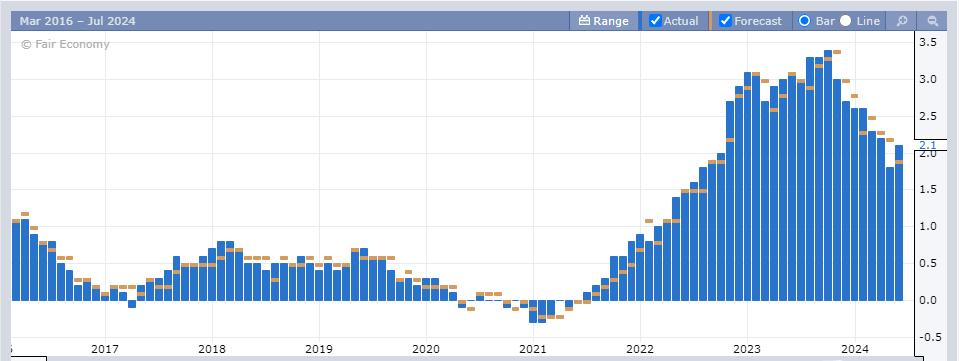Uncheck the Forecast series checkbox

click(725, 21)
